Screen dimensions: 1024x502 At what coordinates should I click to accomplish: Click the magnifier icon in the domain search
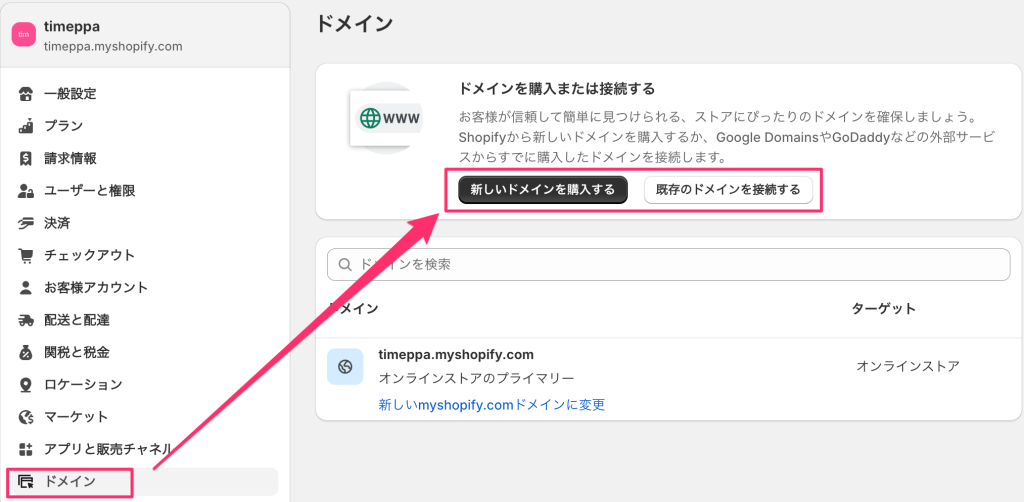[x=345, y=264]
